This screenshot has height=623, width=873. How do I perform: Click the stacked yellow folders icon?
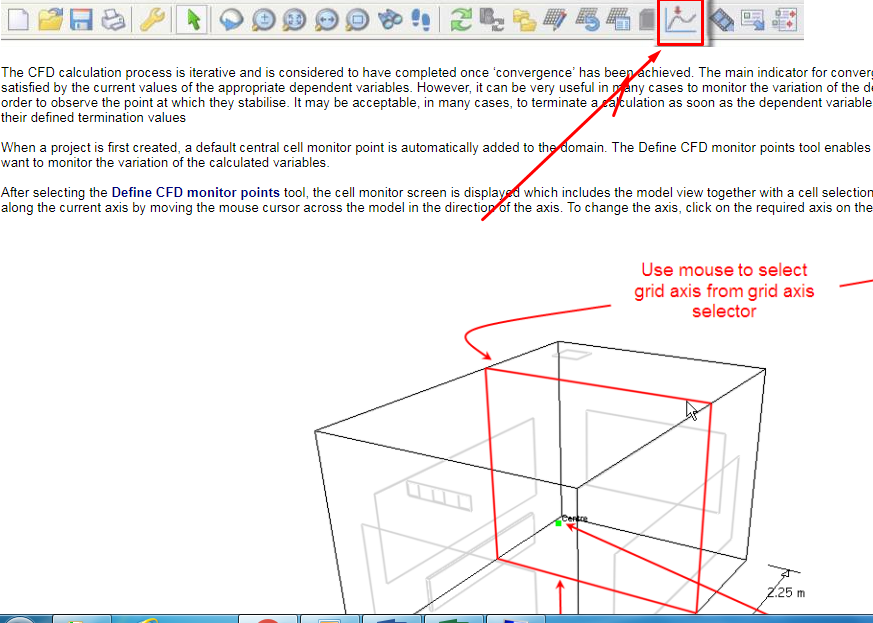(x=524, y=20)
